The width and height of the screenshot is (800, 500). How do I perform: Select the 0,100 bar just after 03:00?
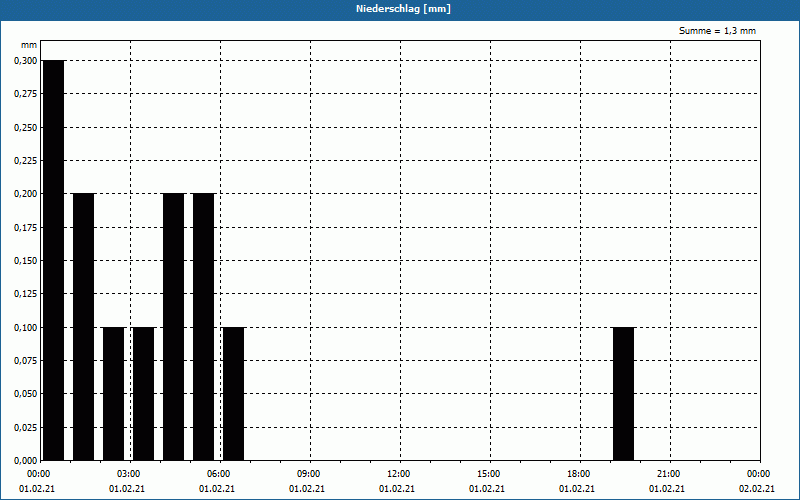(143, 394)
